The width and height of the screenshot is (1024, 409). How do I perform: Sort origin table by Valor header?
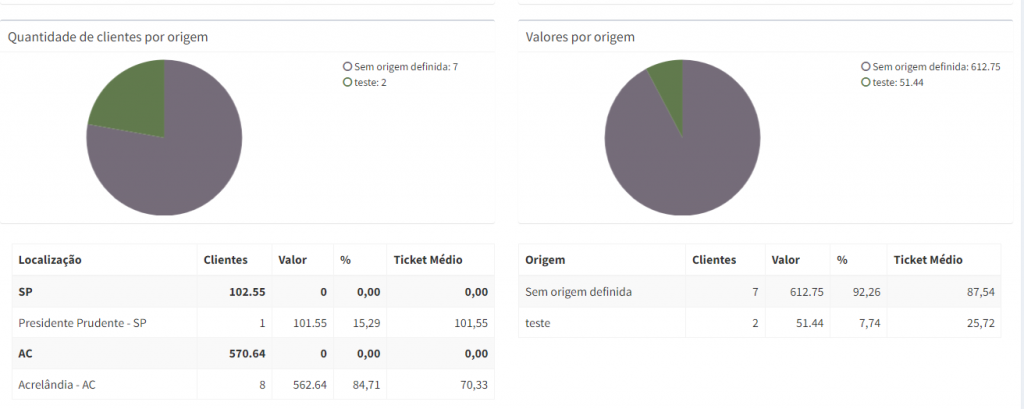click(785, 259)
